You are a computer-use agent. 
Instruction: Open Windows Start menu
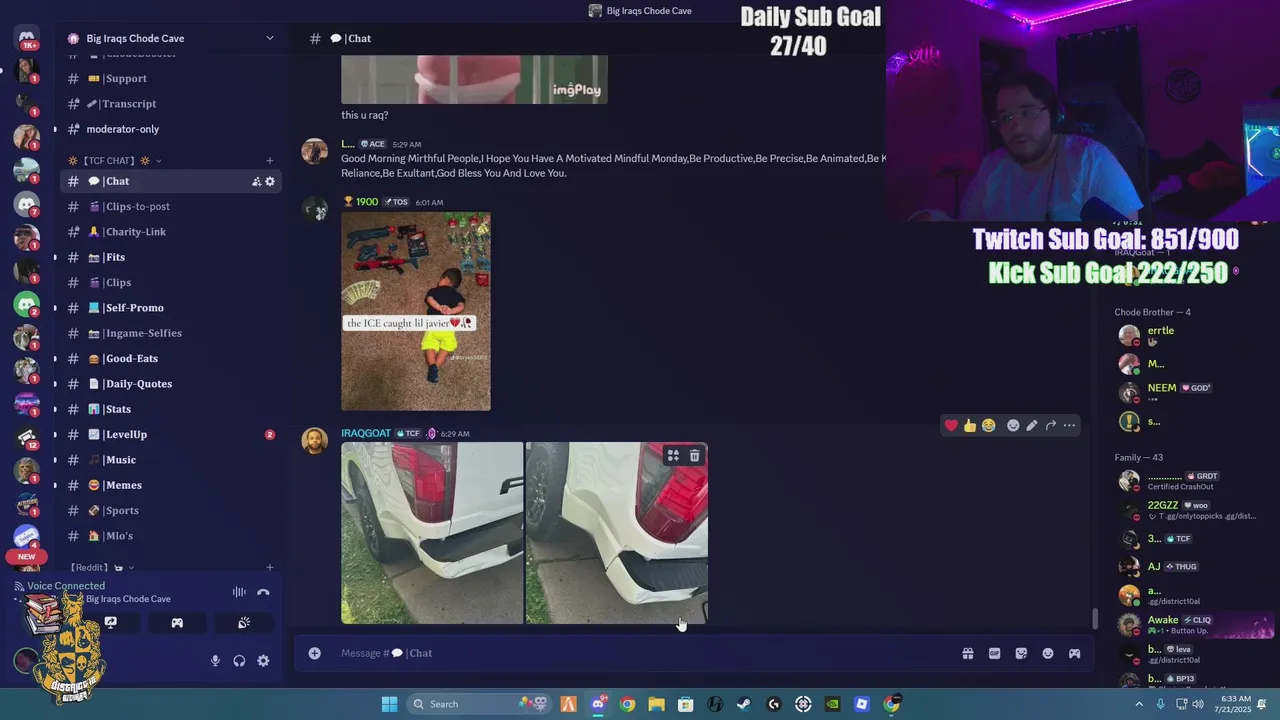[389, 704]
